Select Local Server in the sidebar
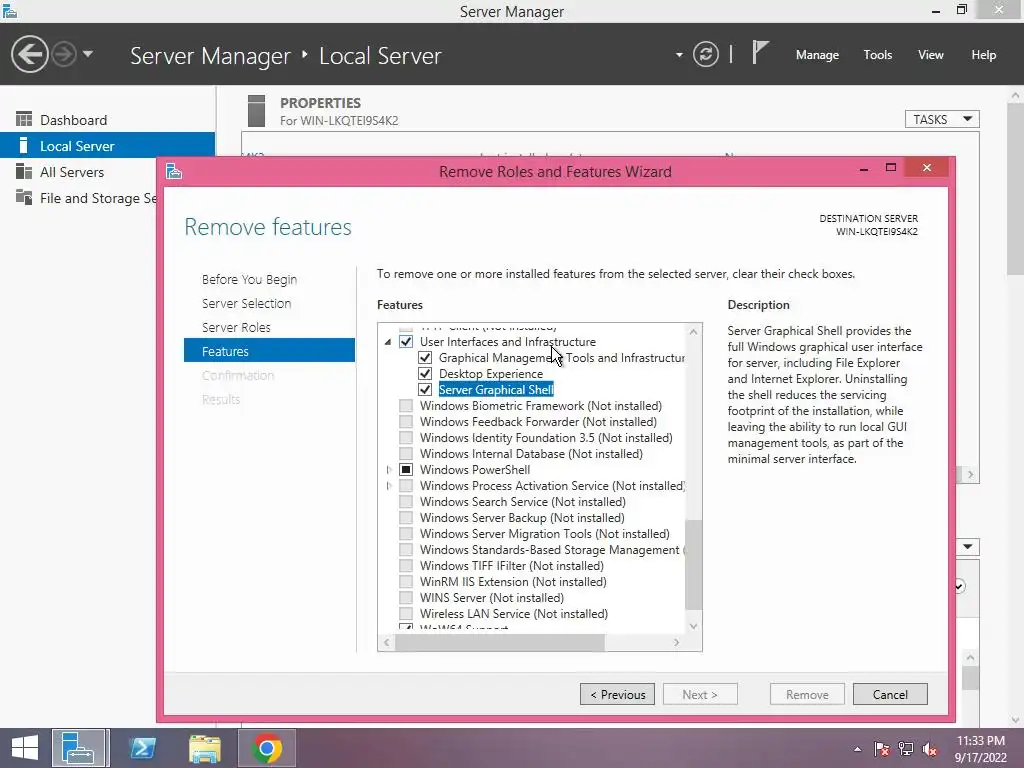The image size is (1024, 768). [107, 146]
